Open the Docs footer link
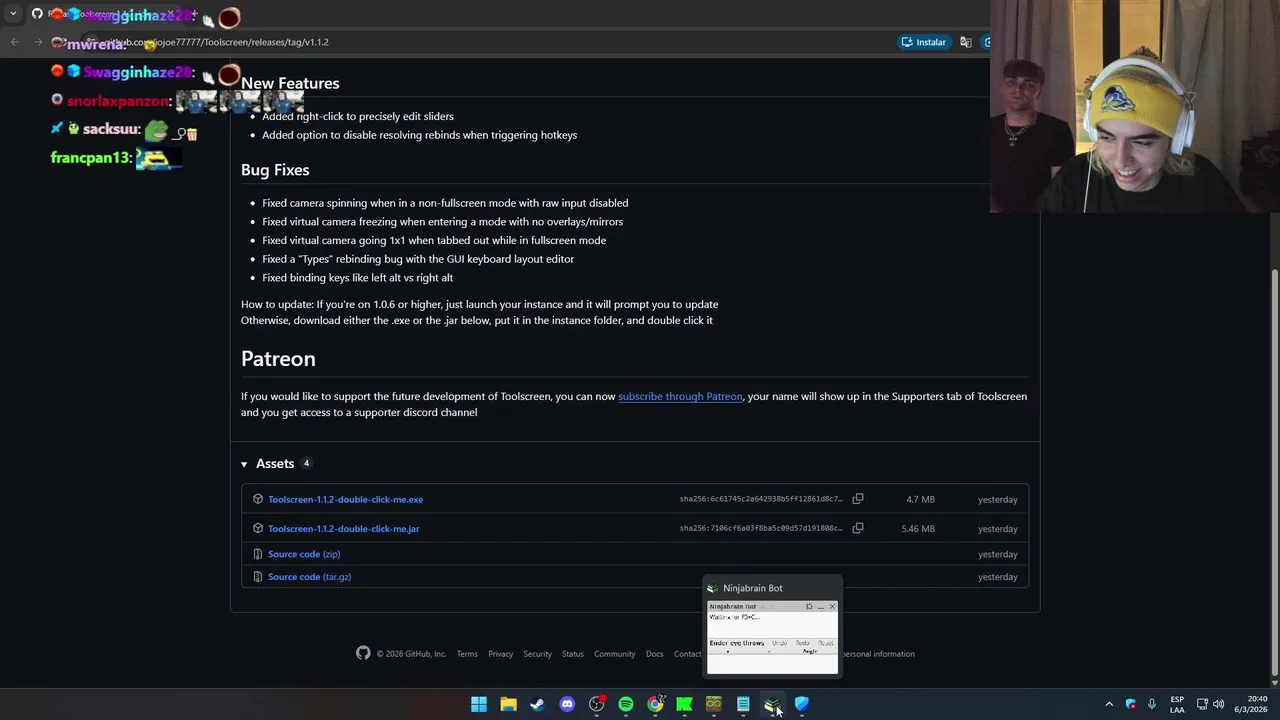This screenshot has height=720, width=1280. tap(654, 654)
